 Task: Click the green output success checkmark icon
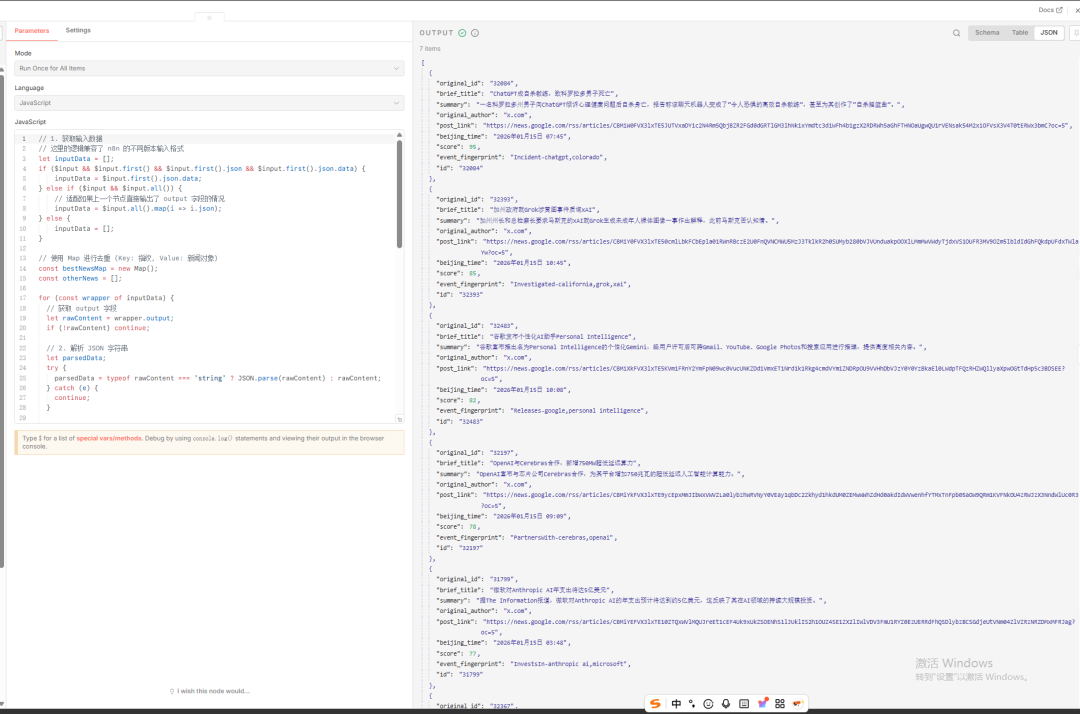(x=462, y=33)
